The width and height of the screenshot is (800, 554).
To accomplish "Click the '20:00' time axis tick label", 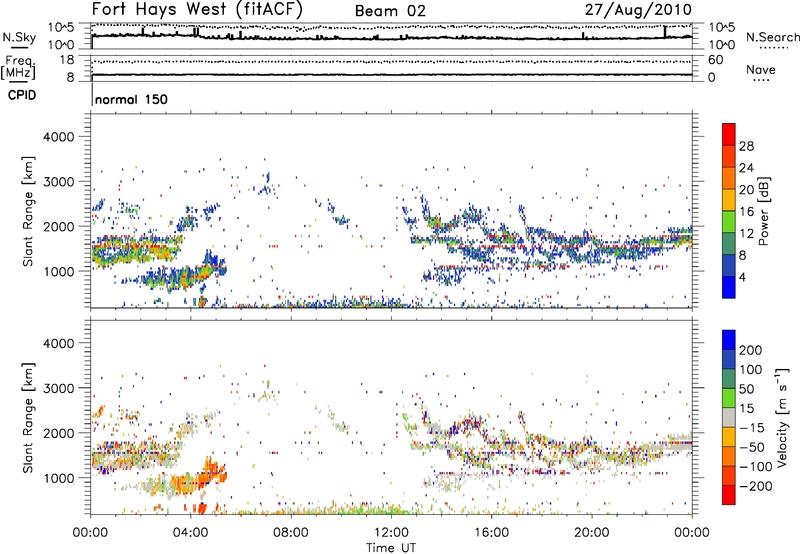I will [591, 533].
